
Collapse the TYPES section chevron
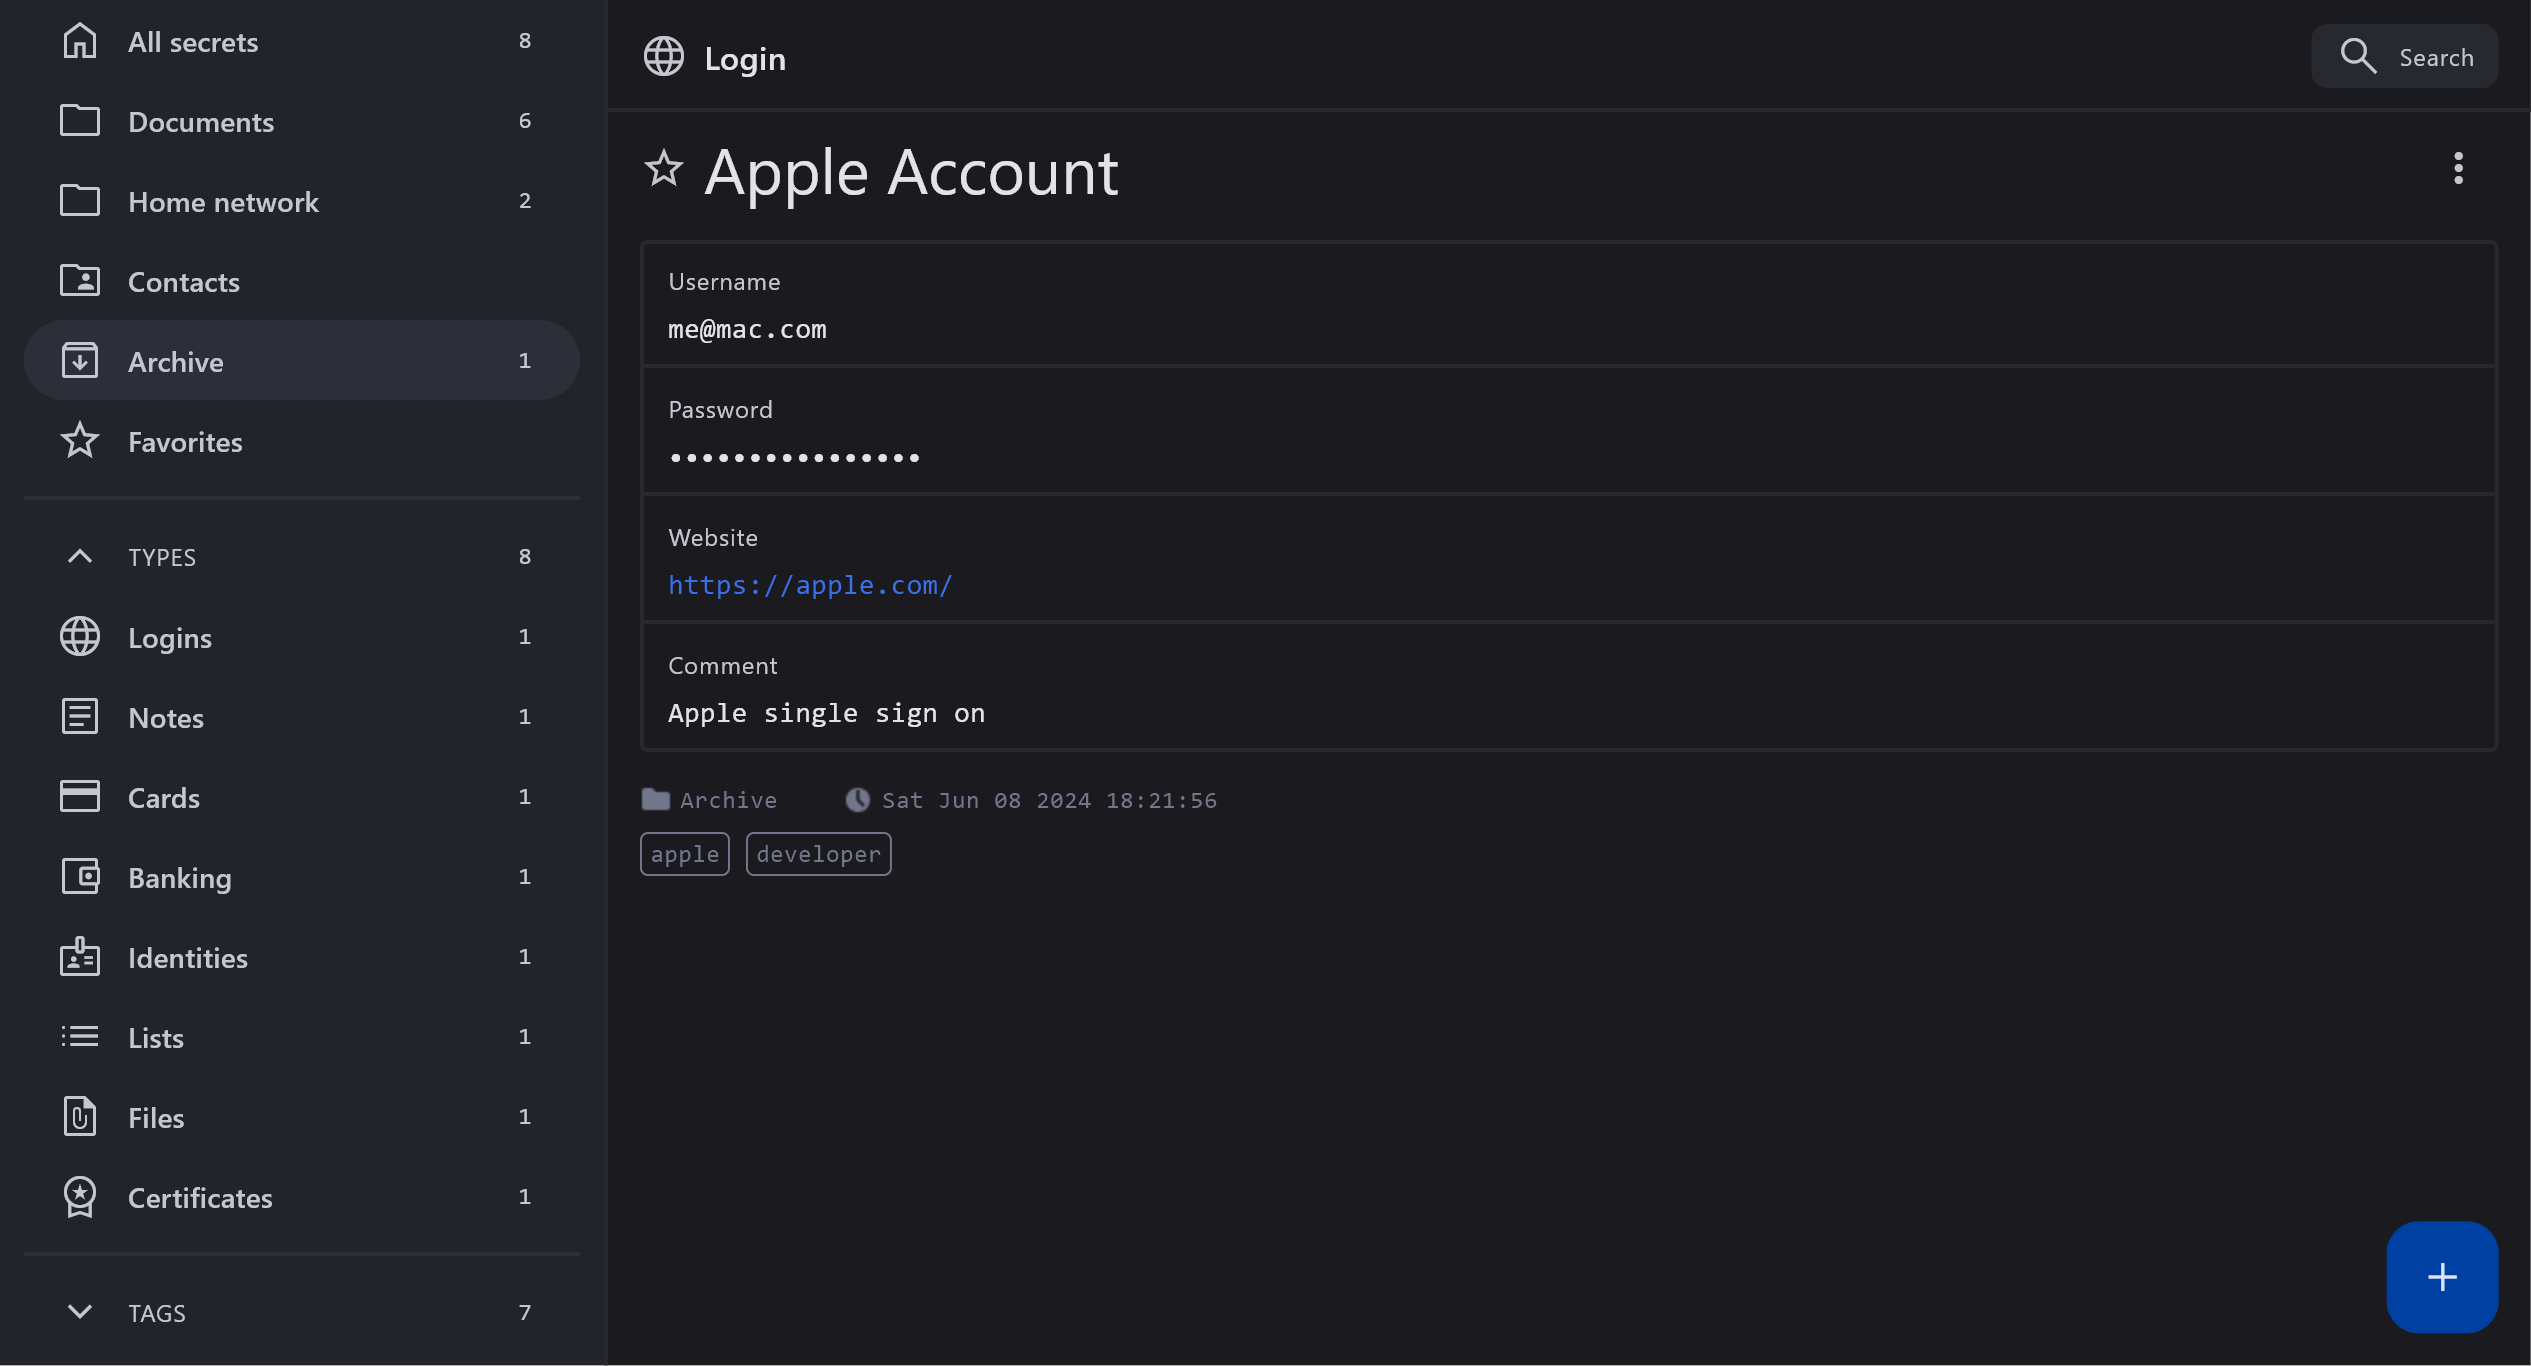pos(80,557)
